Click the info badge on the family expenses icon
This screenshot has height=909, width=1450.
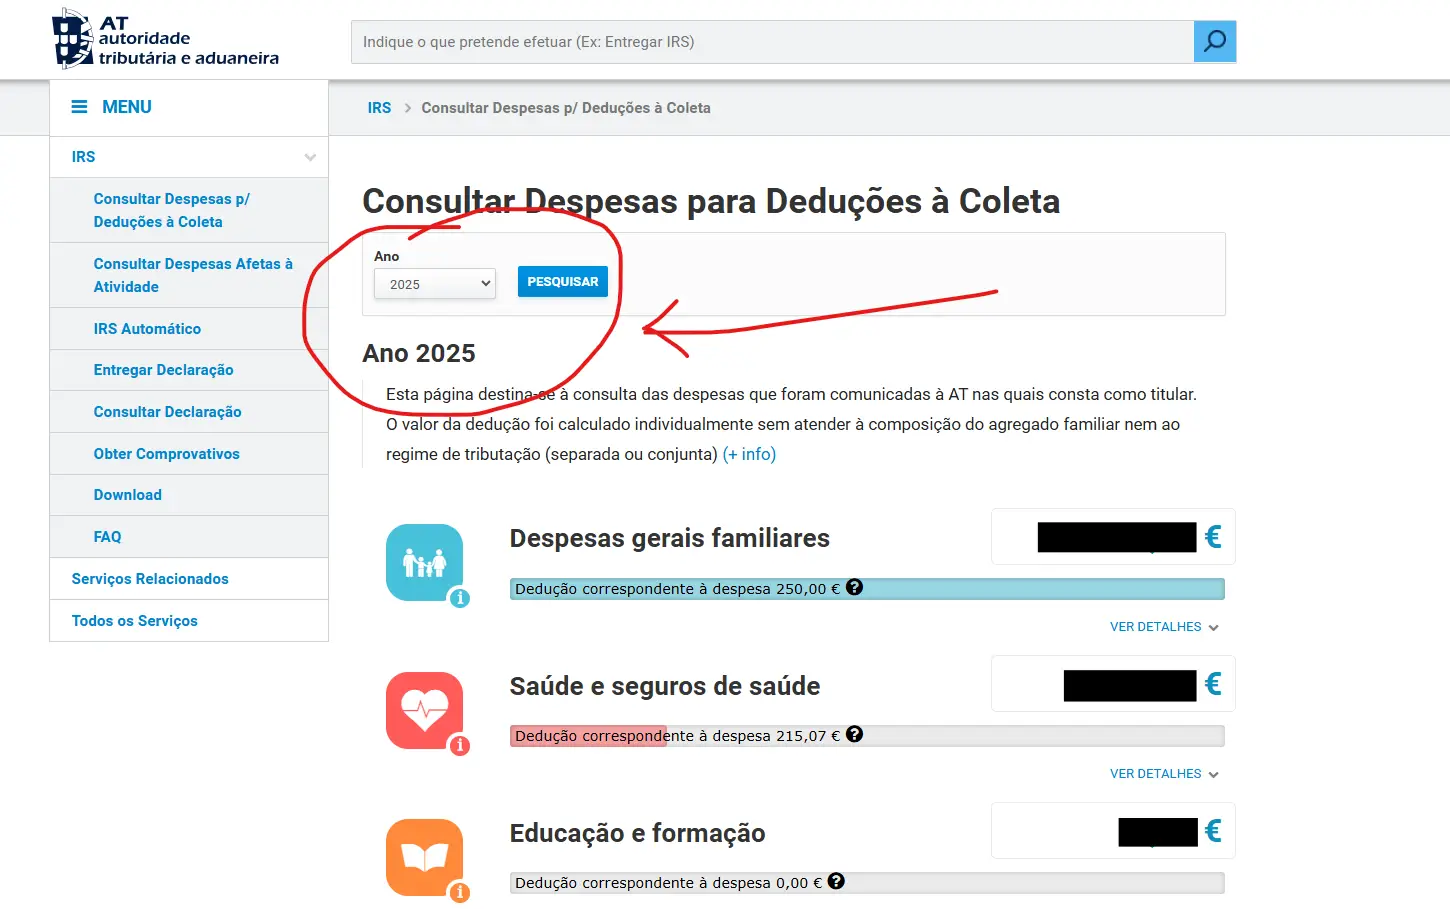click(x=459, y=598)
